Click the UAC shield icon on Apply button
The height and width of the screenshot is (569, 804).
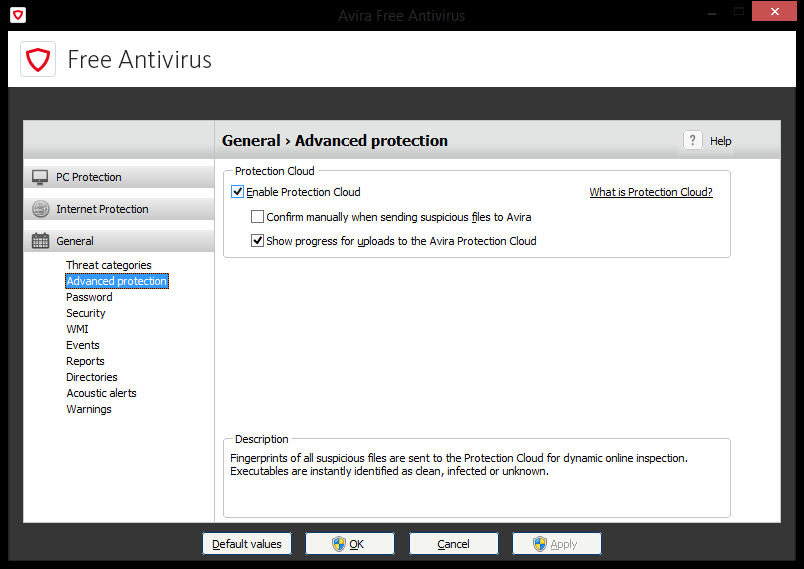540,544
